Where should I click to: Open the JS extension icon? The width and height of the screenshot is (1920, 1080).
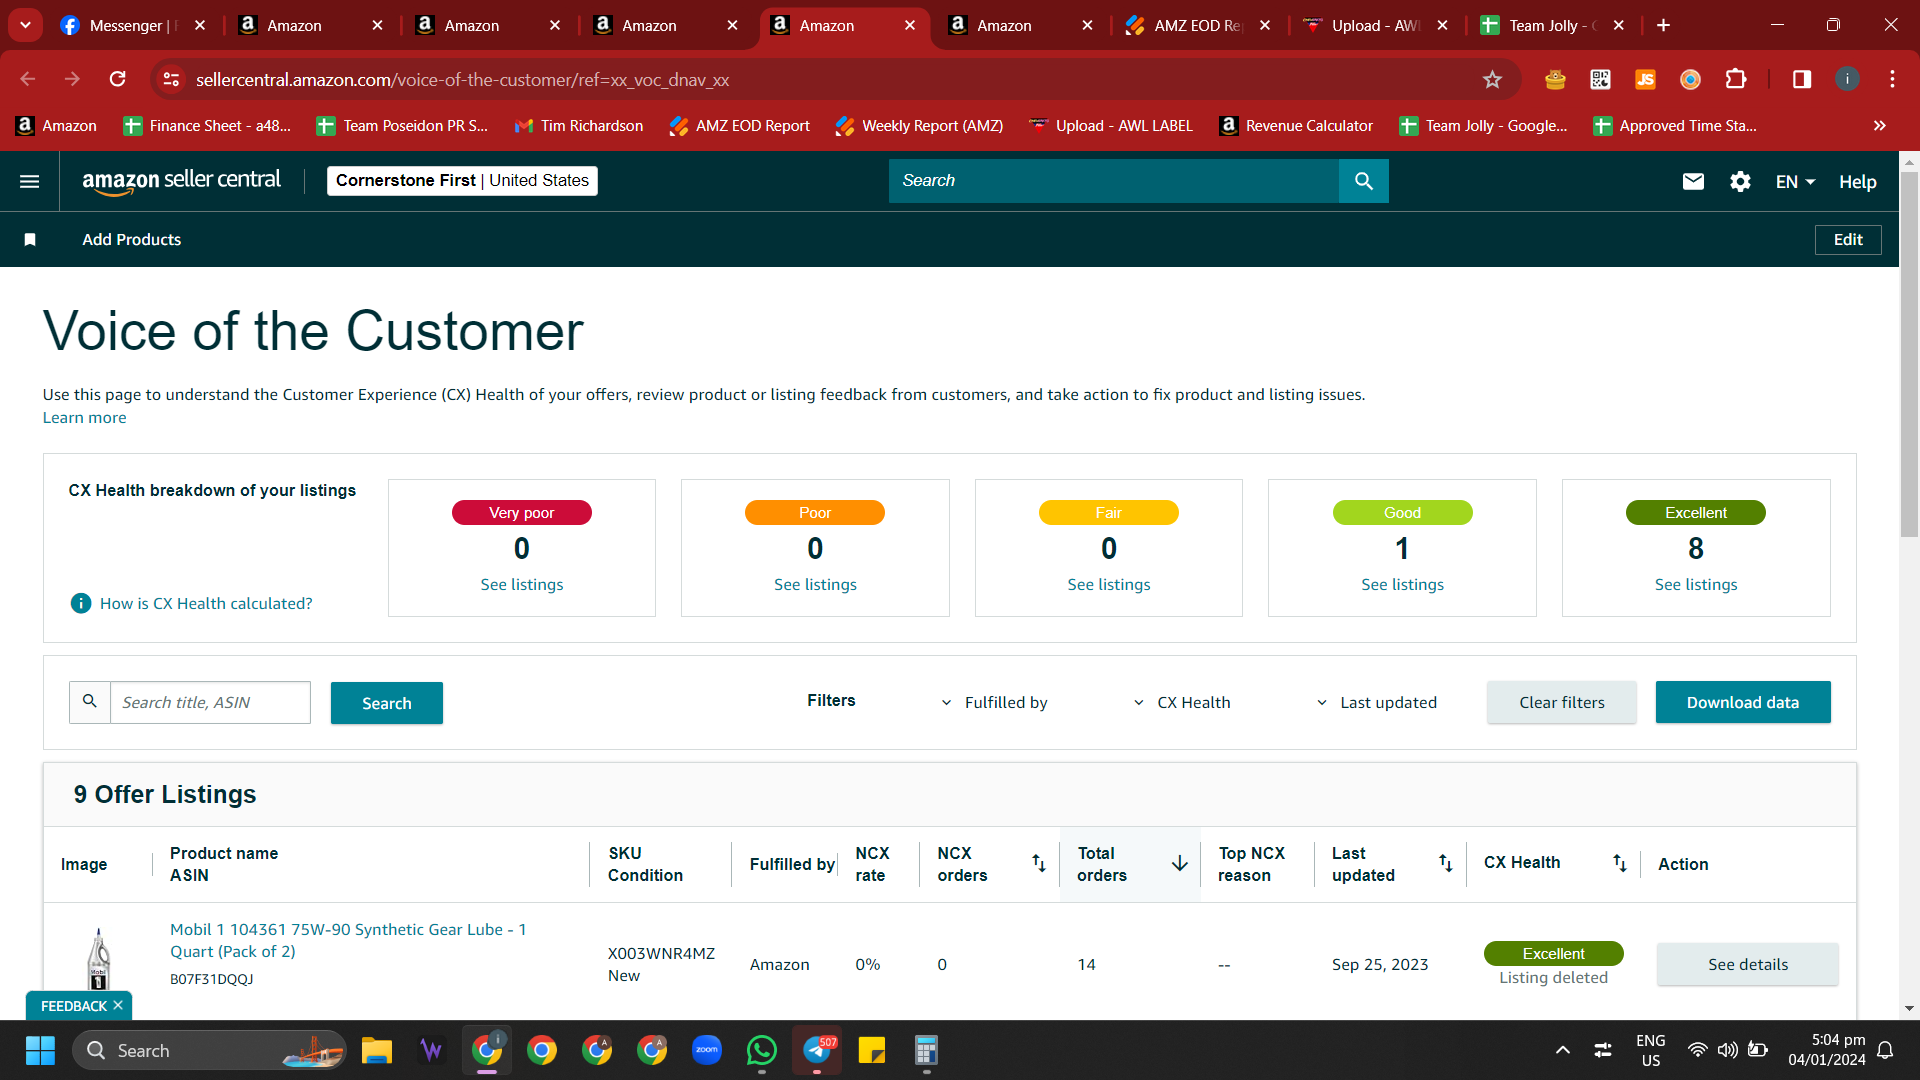1645,79
